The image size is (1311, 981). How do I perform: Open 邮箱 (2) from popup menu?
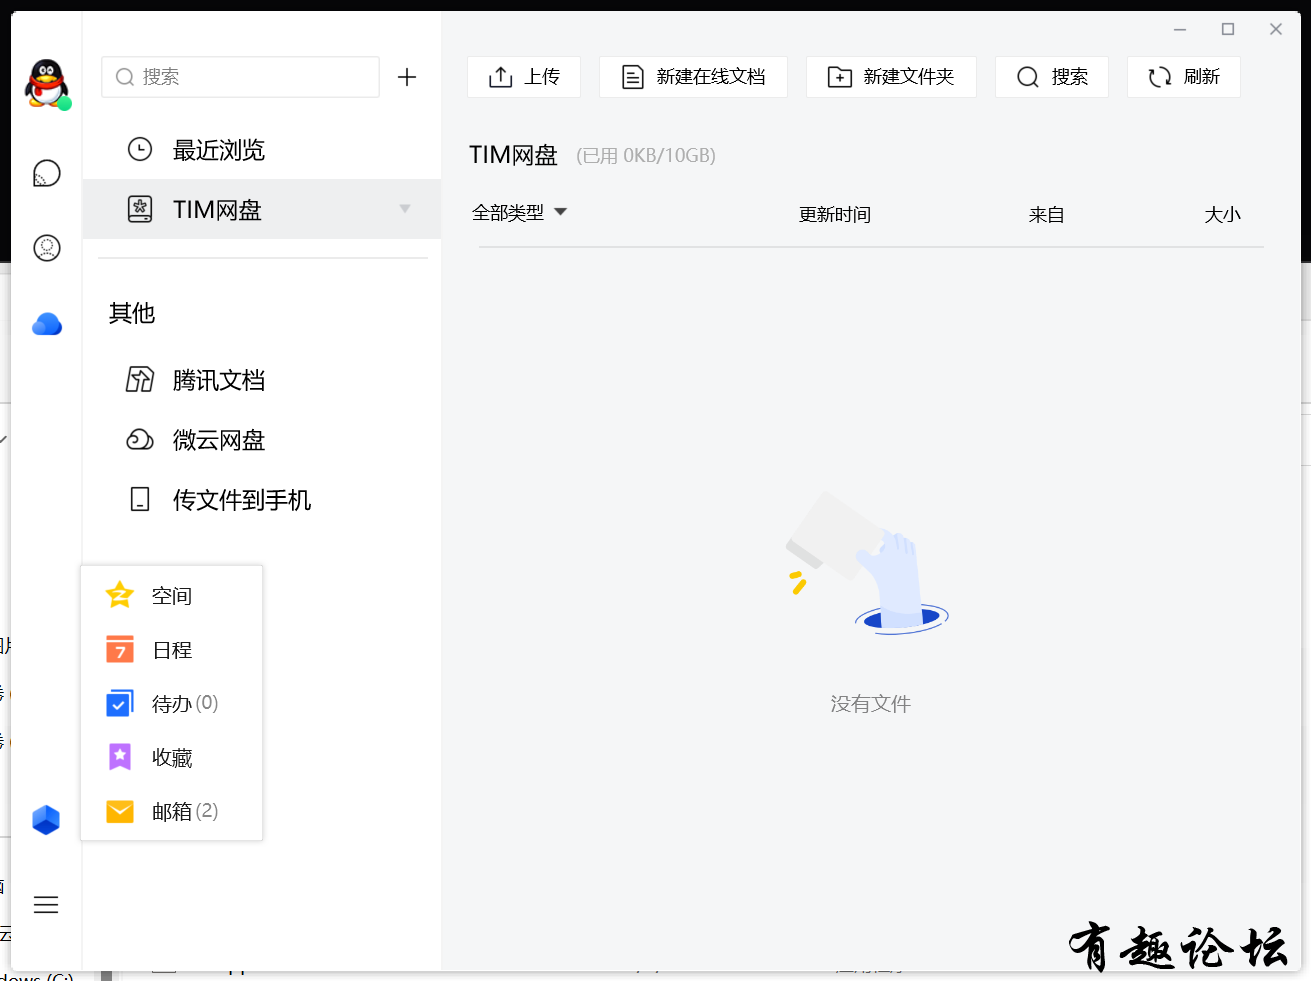(172, 811)
